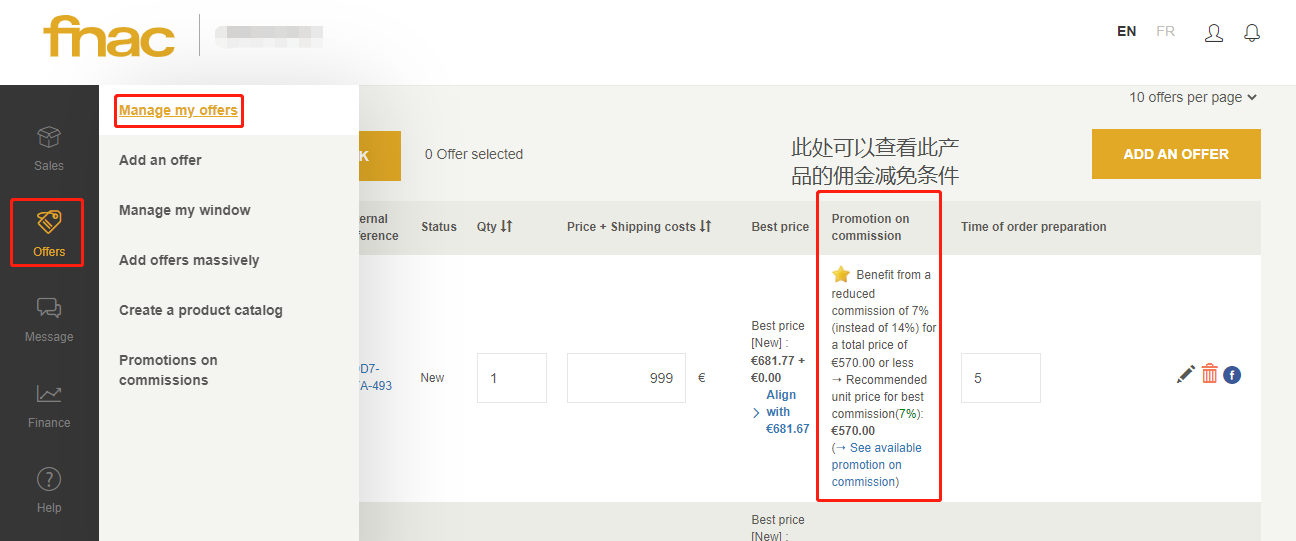The height and width of the screenshot is (541, 1296).
Task: Open the Finance chart icon
Action: tap(49, 395)
